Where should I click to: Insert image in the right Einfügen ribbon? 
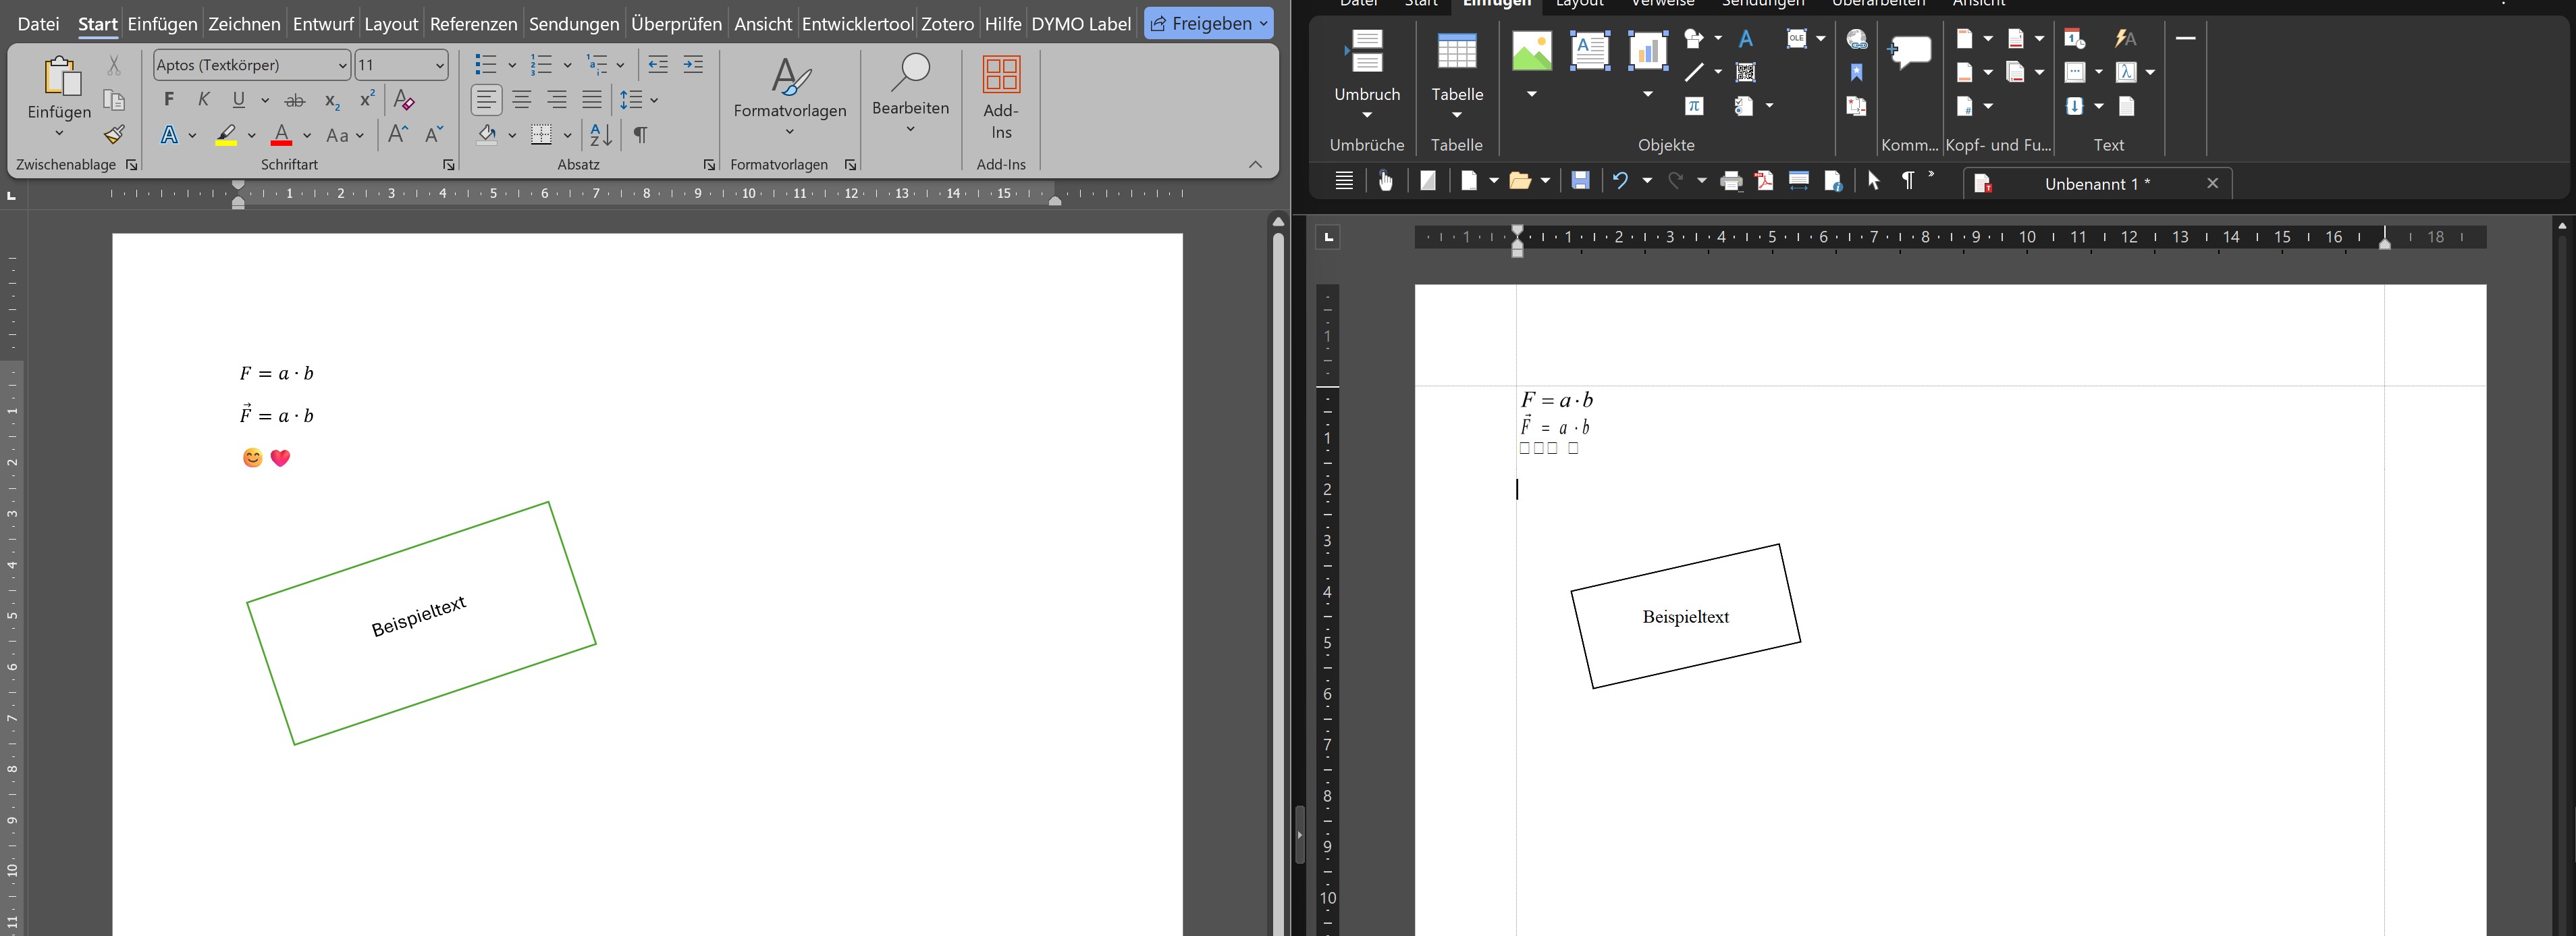1532,50
